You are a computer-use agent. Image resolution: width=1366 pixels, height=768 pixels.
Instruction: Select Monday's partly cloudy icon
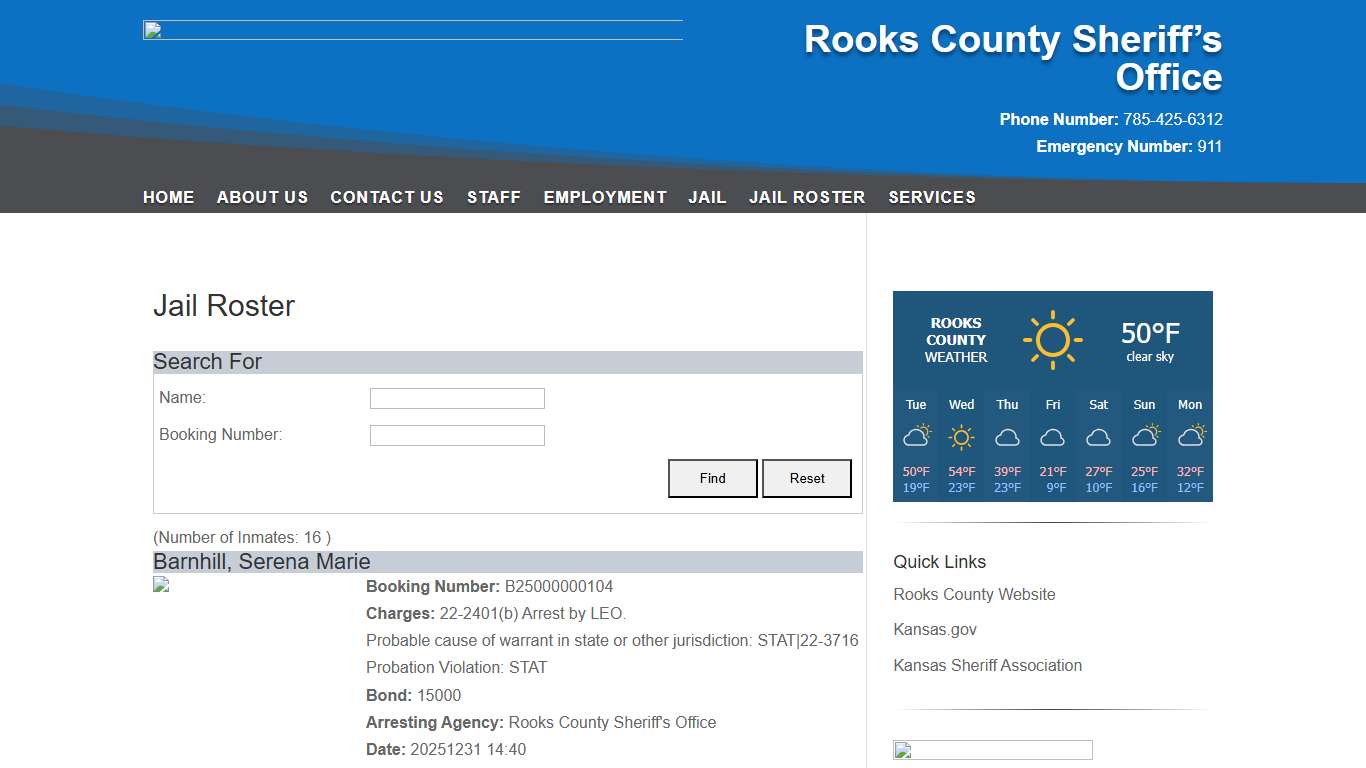pos(1189,434)
